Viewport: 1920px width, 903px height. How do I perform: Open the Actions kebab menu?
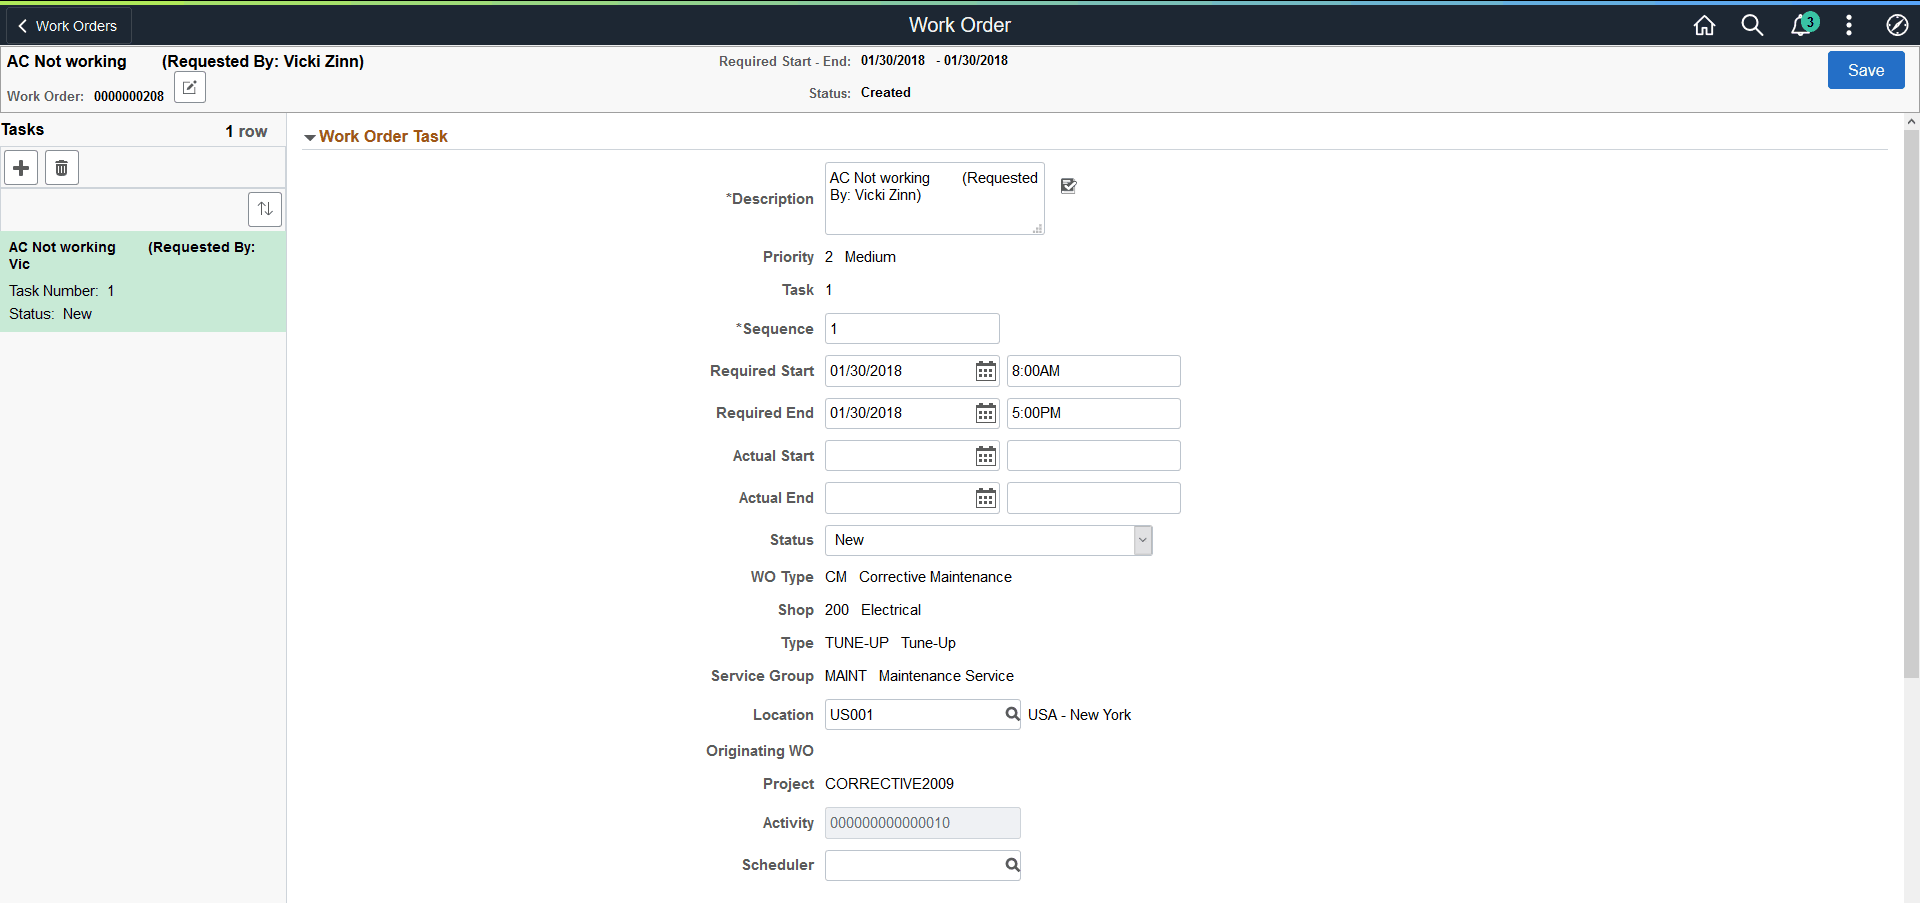1848,25
